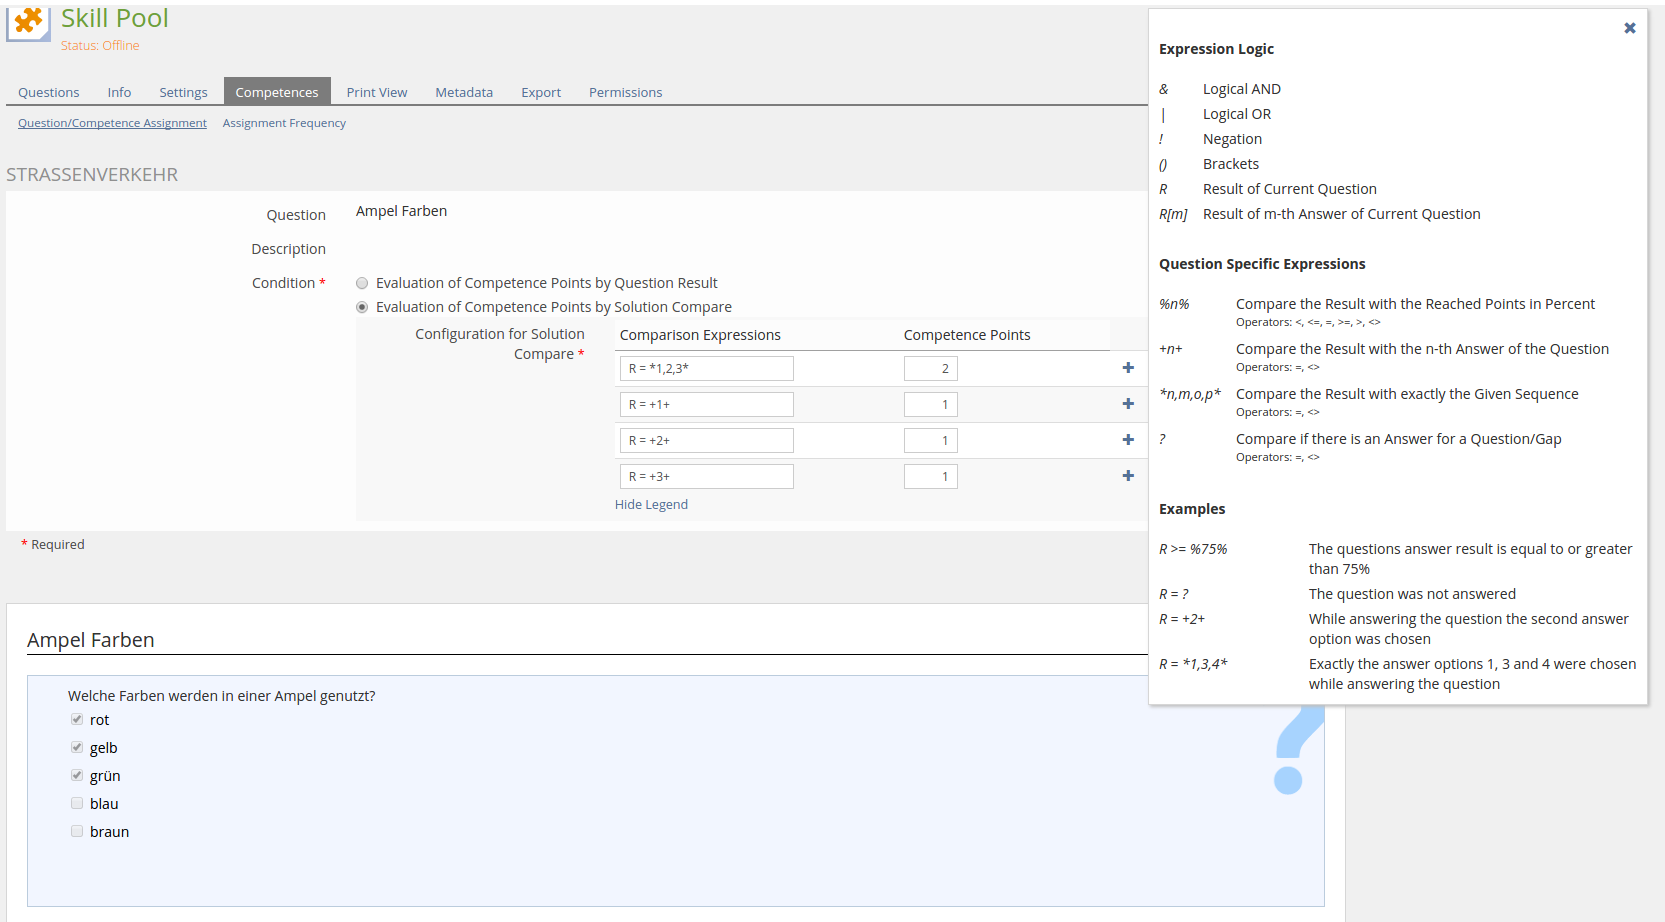Toggle the 'rot' answer checkbox

[x=77, y=720]
